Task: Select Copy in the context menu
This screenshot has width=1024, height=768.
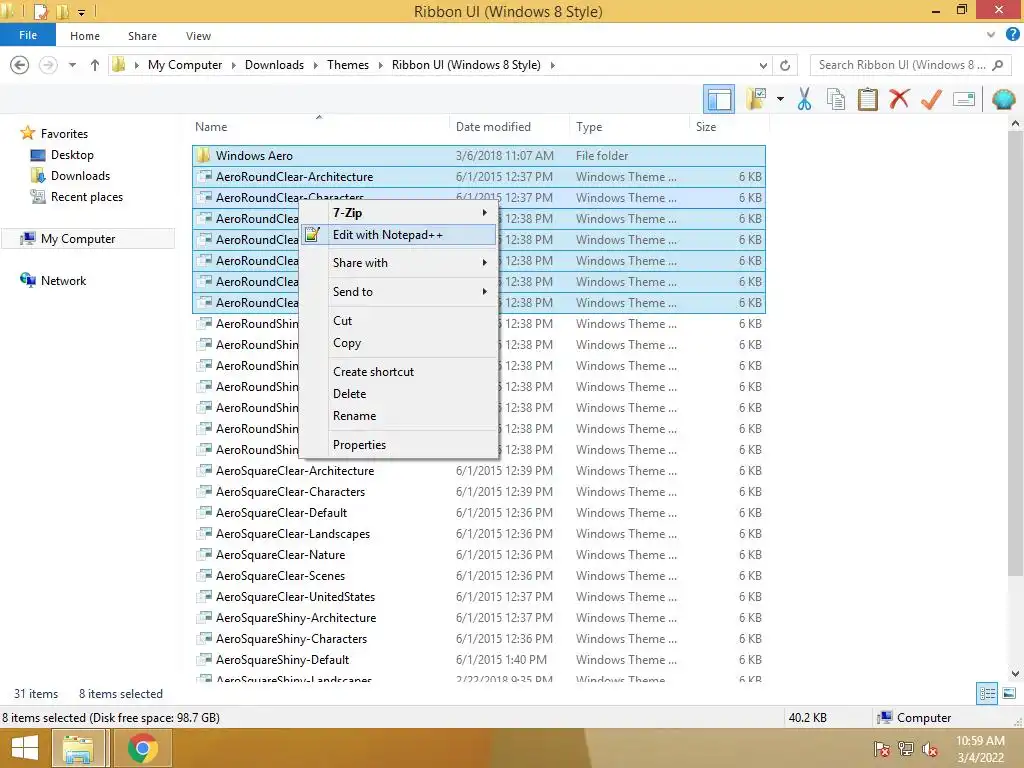Action: (399, 343)
